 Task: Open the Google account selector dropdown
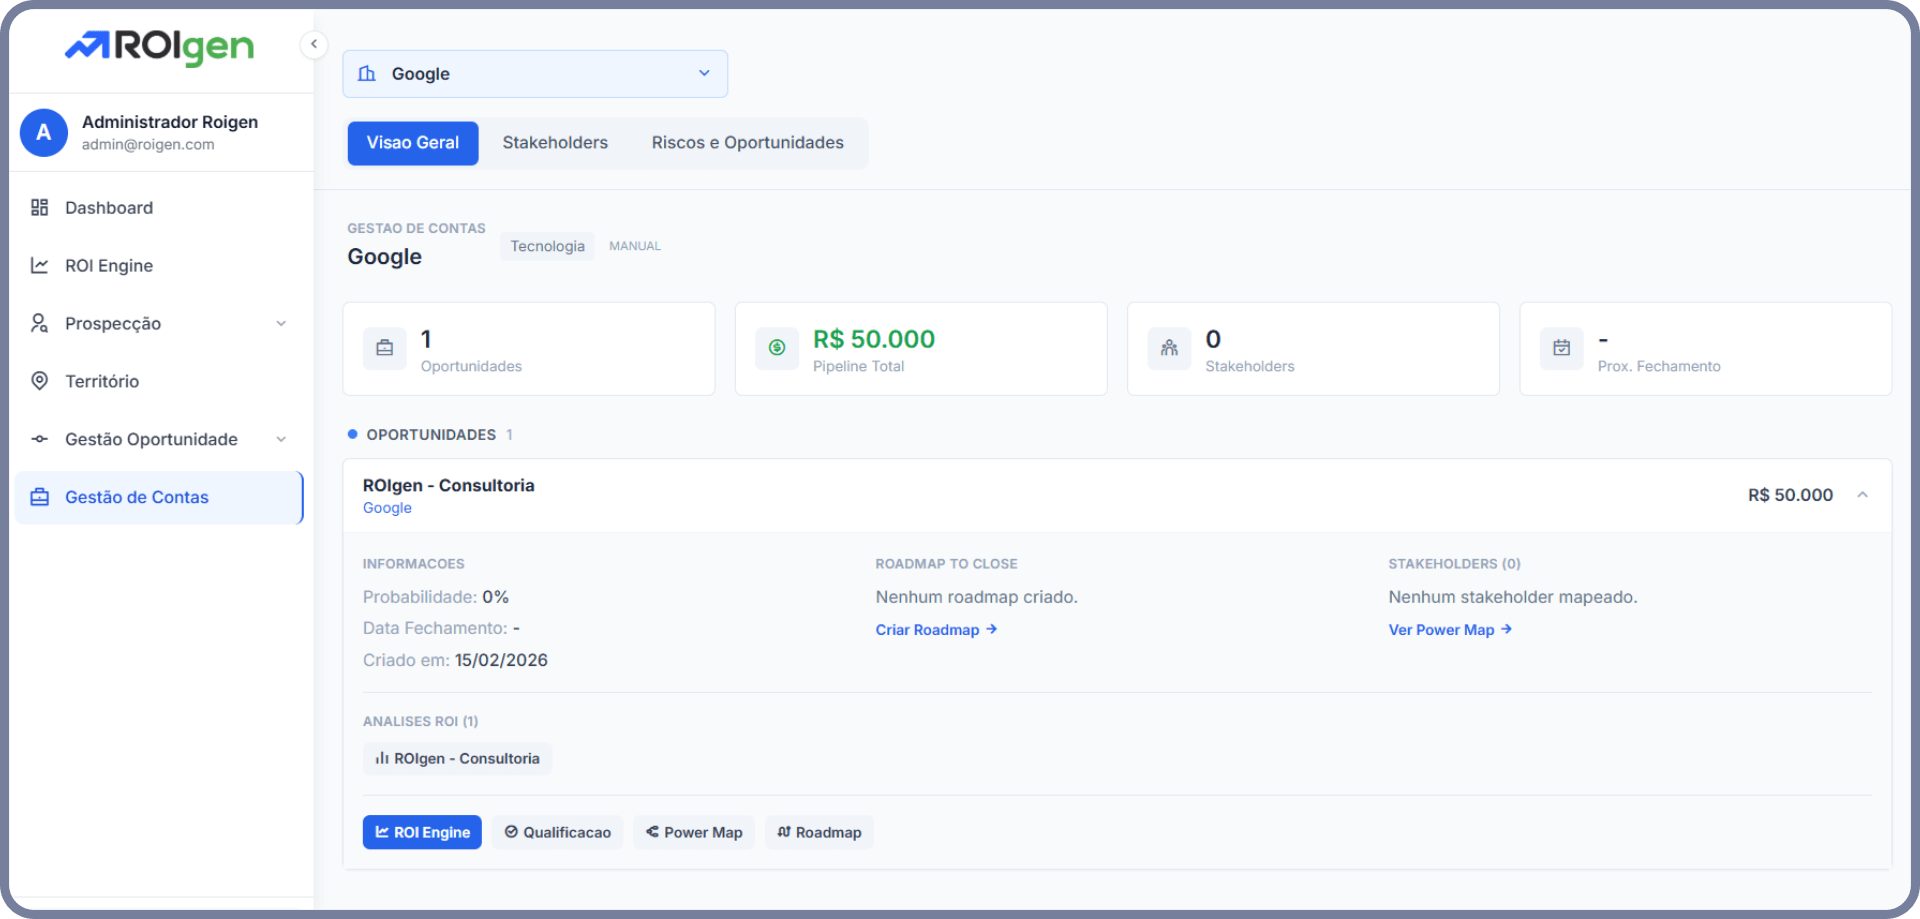pyautogui.click(x=535, y=74)
